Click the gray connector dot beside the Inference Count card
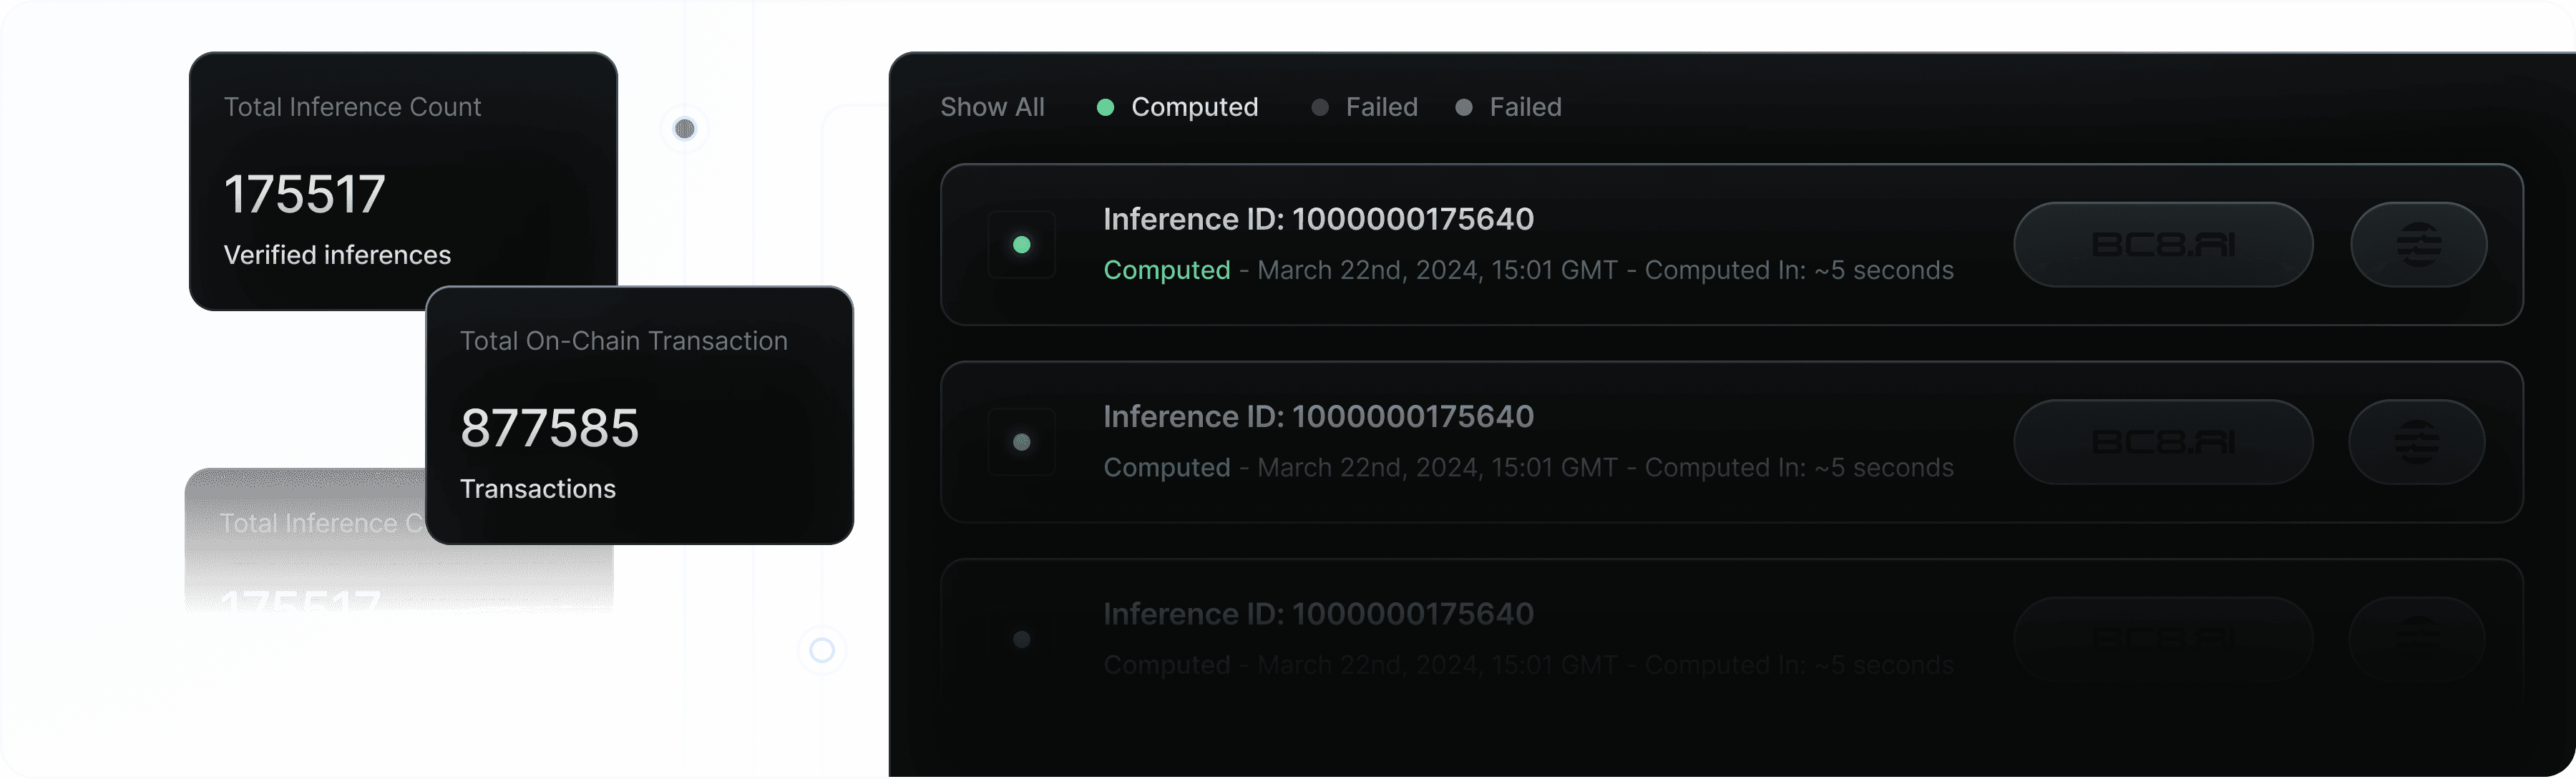Image resolution: width=2576 pixels, height=779 pixels. (685, 129)
